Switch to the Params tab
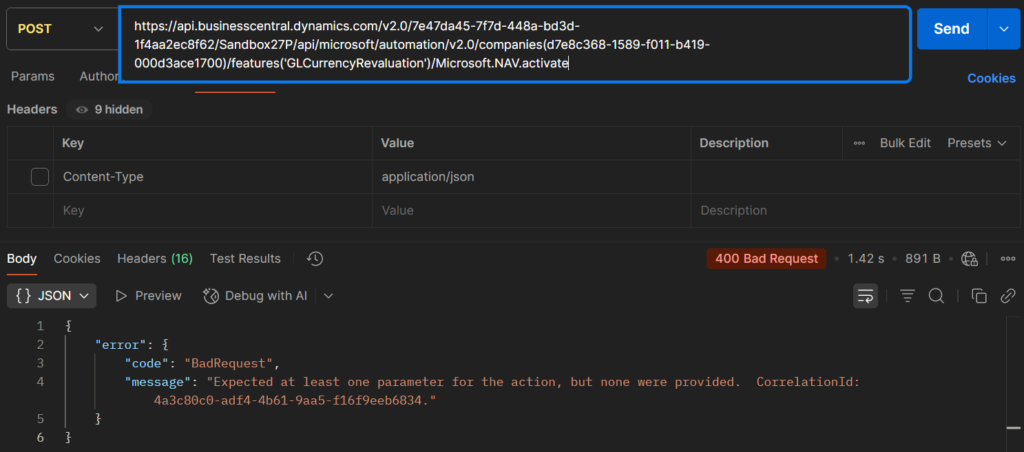 [32, 76]
